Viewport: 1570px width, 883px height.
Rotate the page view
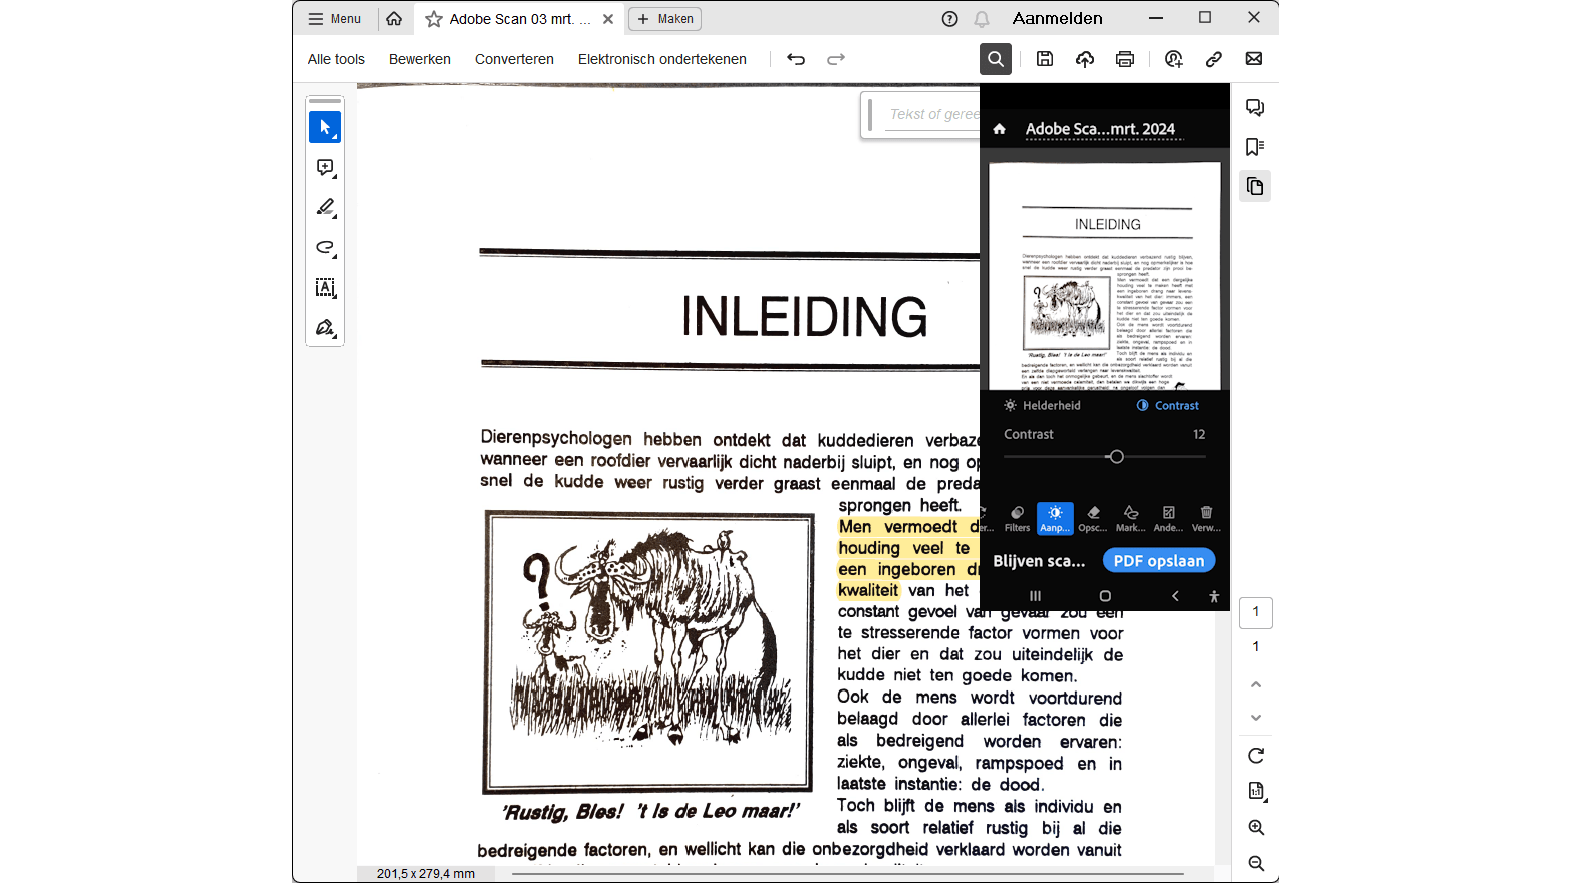(1256, 756)
